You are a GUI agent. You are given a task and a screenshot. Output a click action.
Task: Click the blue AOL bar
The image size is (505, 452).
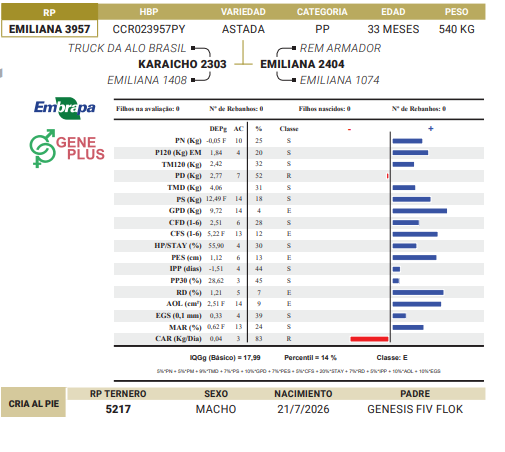click(417, 304)
